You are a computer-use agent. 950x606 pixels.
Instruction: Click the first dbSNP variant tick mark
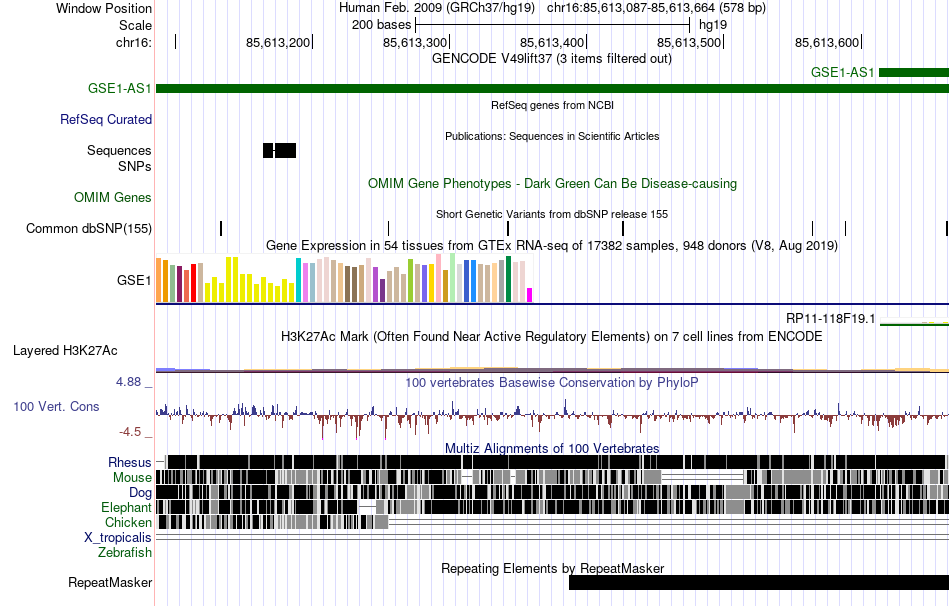(x=221, y=228)
